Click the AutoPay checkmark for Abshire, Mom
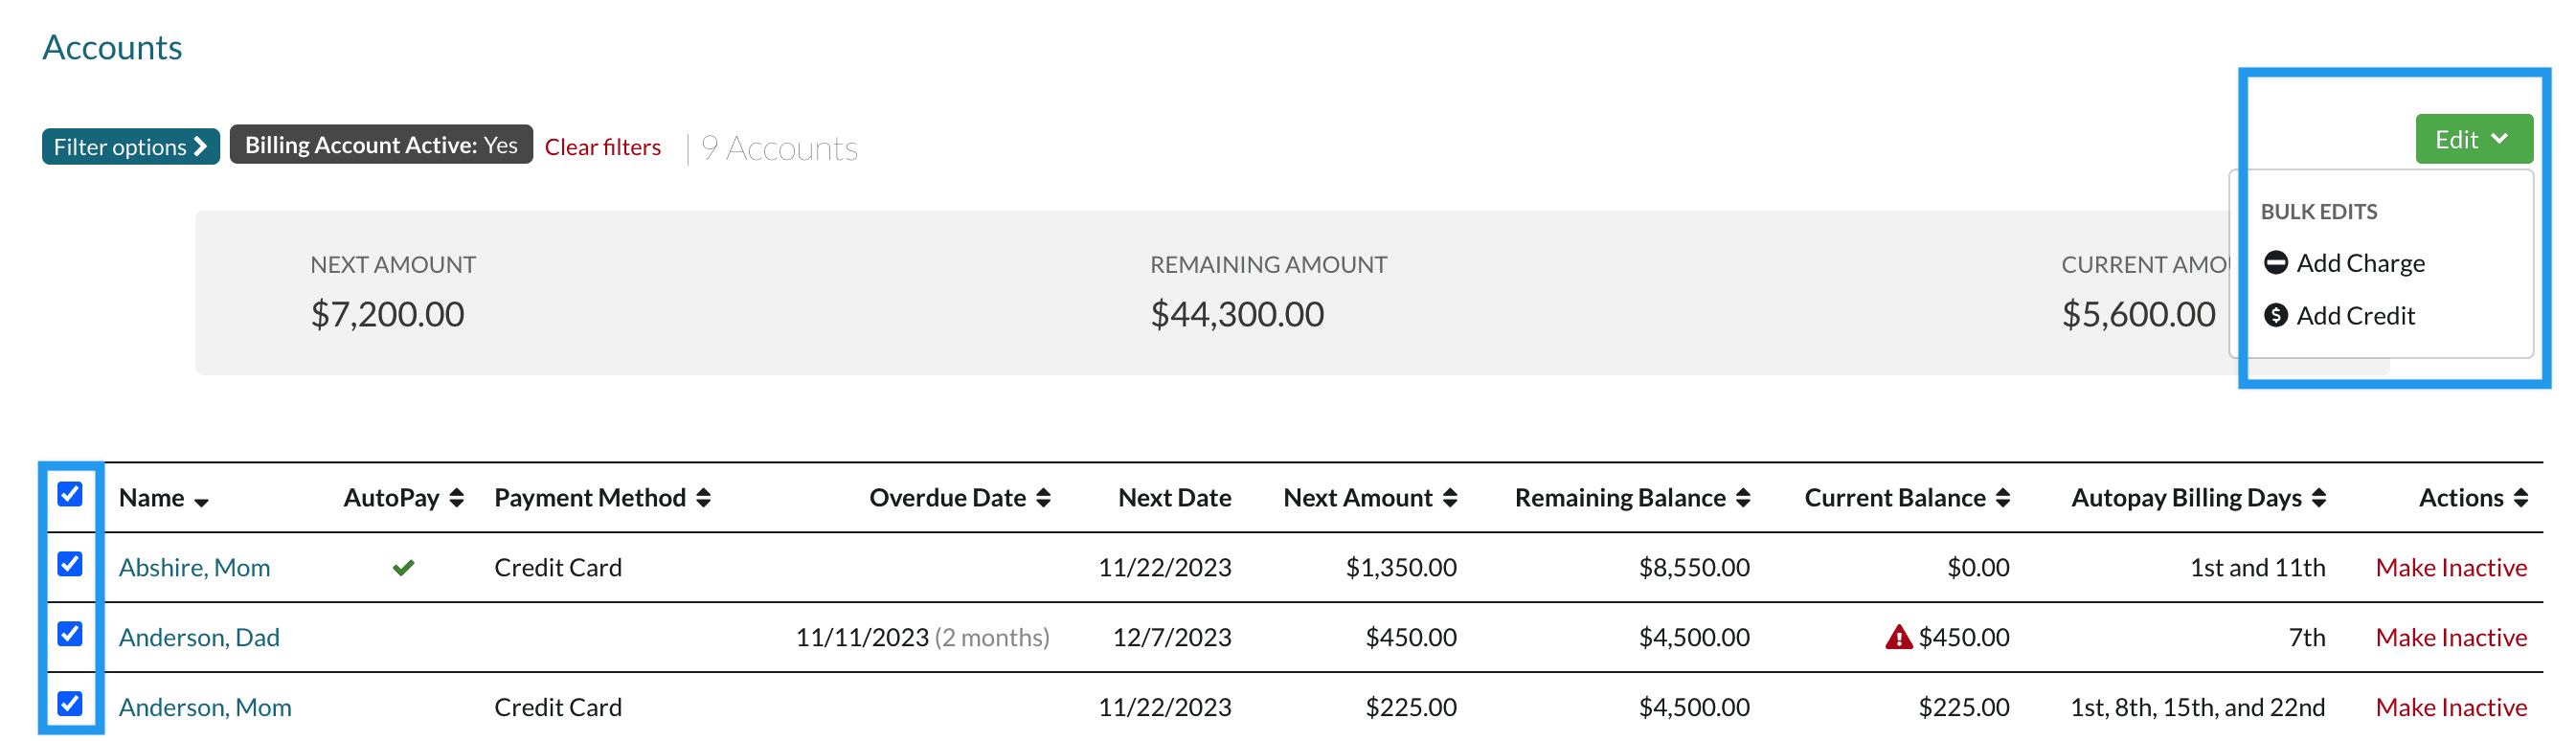 pyautogui.click(x=404, y=566)
